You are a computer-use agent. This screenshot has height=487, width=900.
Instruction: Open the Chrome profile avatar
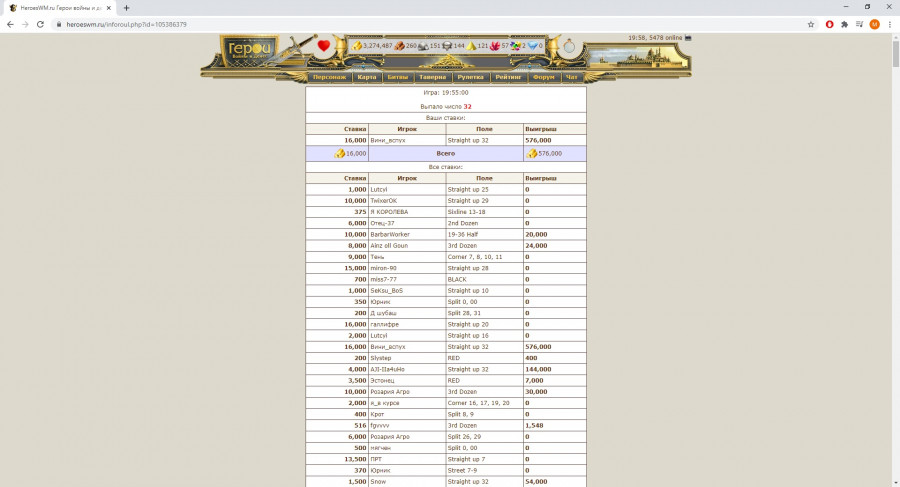pos(874,24)
